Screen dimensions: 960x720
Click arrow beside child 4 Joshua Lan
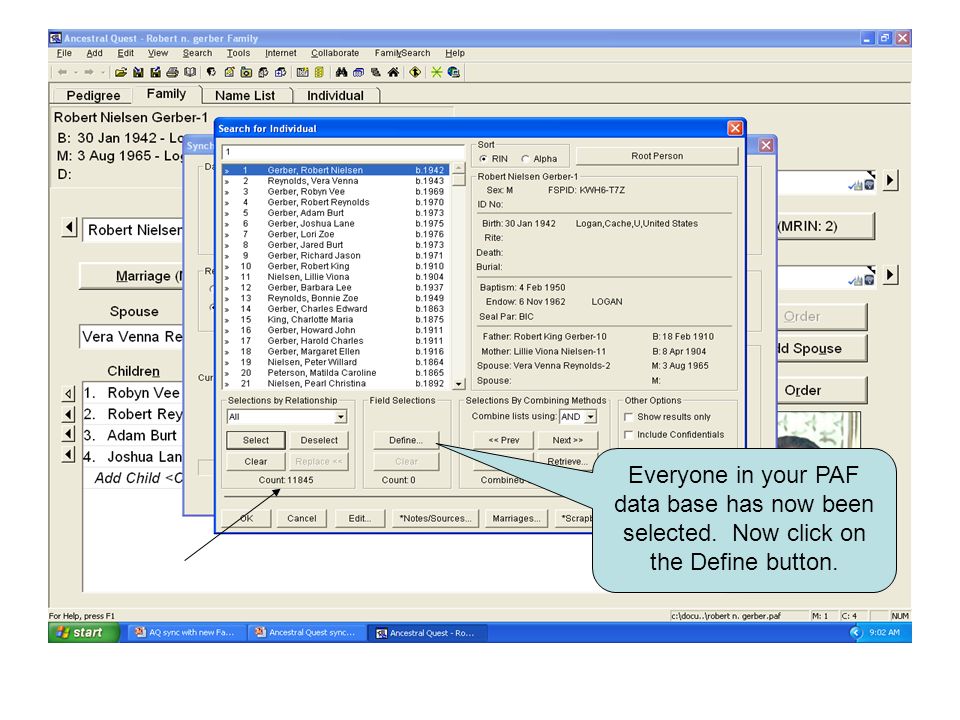click(x=69, y=456)
